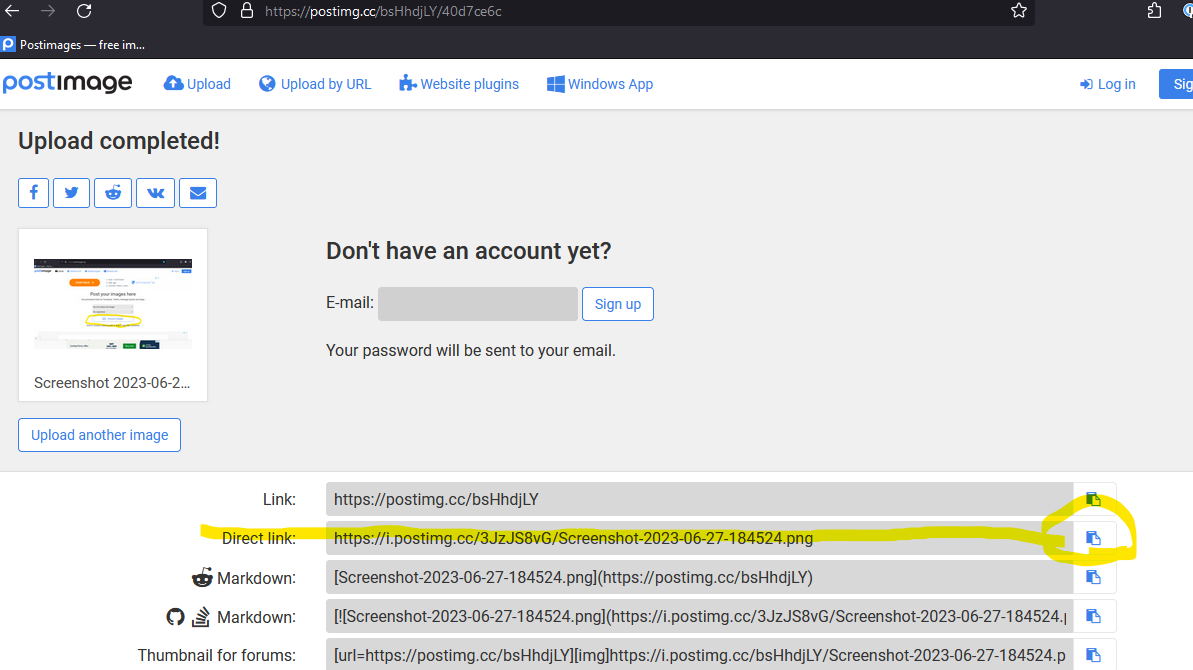This screenshot has width=1193, height=670.
Task: Click the Sign up button beside E-mail
Action: 618,303
